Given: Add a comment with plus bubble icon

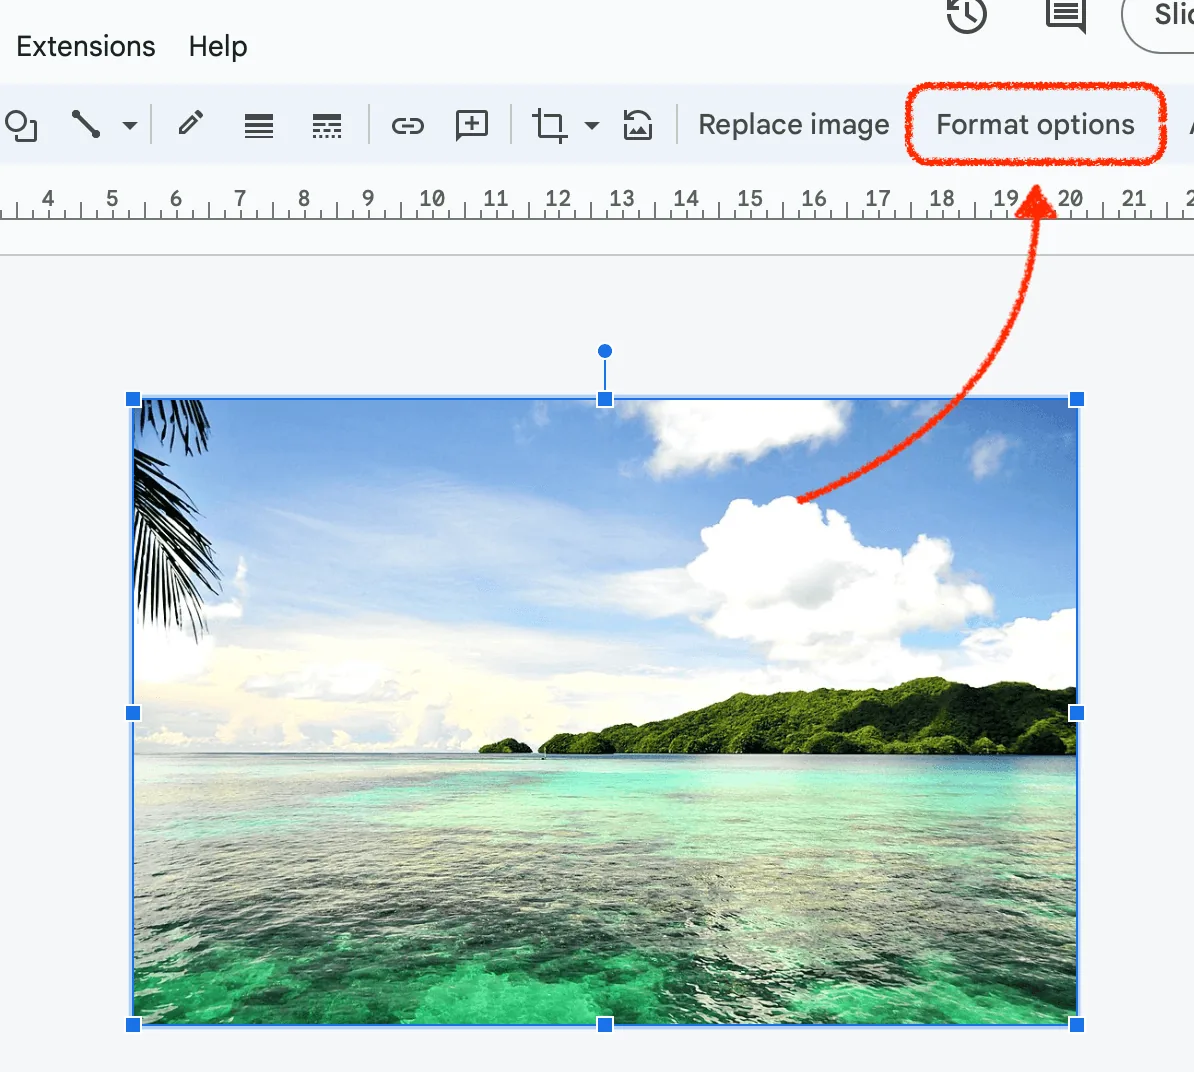Looking at the screenshot, I should click(x=471, y=125).
